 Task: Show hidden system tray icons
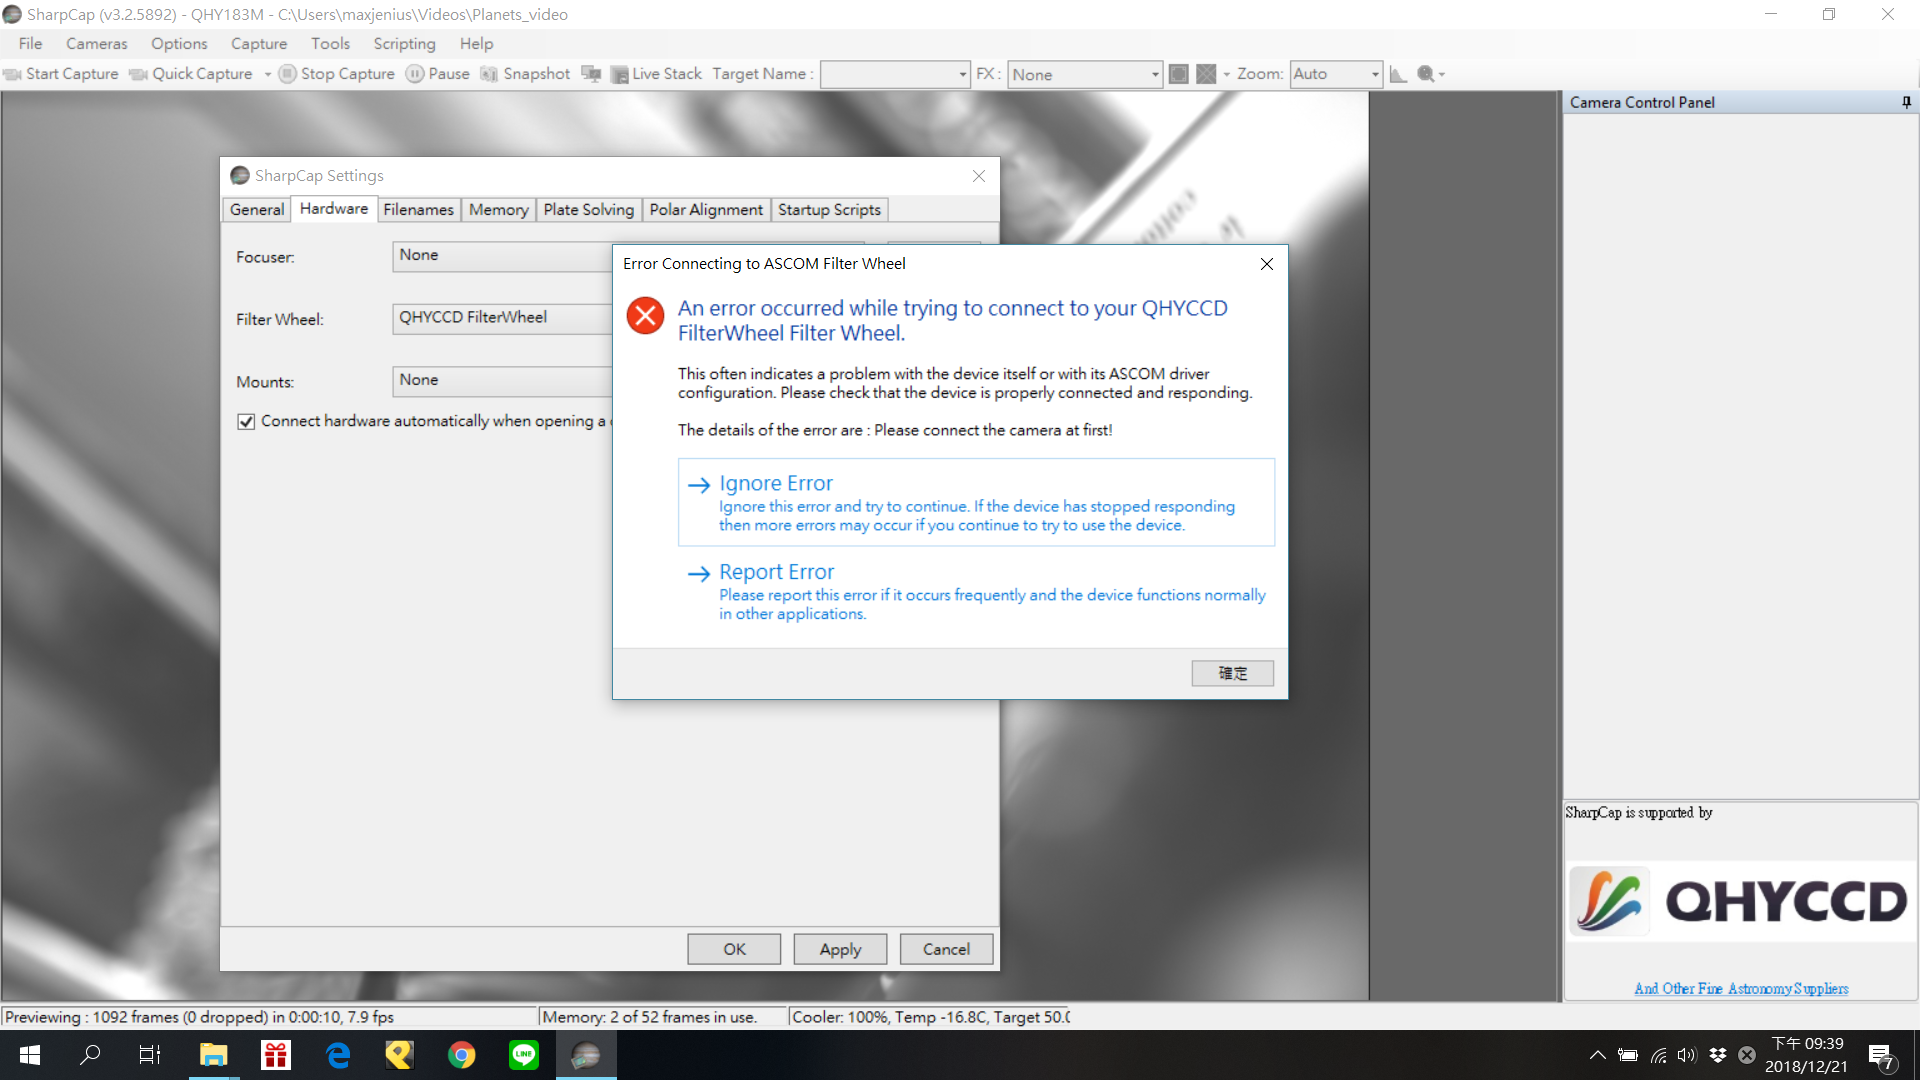[1597, 1055]
